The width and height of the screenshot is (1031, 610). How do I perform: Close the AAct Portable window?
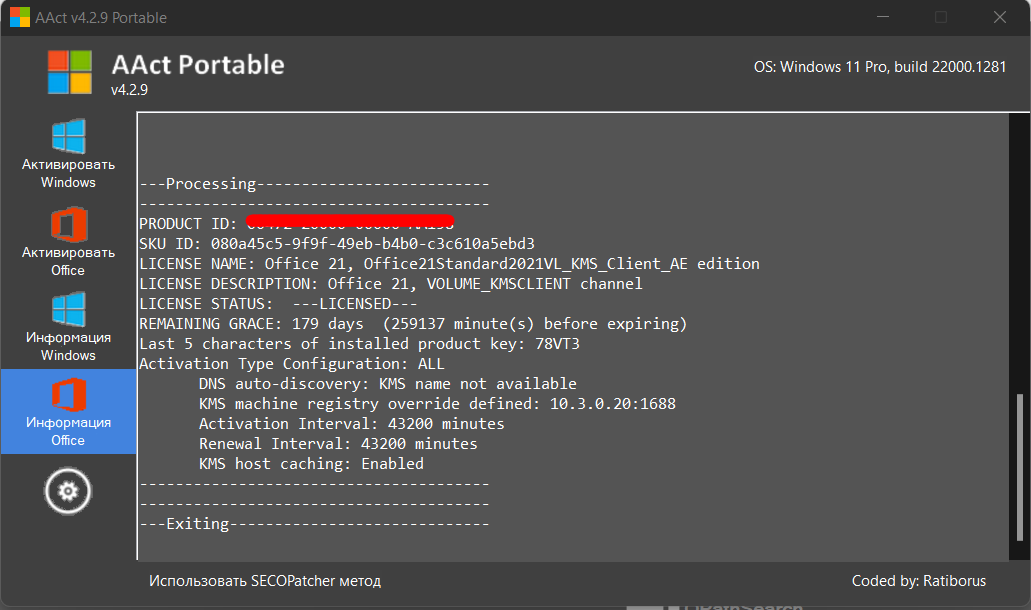(999, 17)
